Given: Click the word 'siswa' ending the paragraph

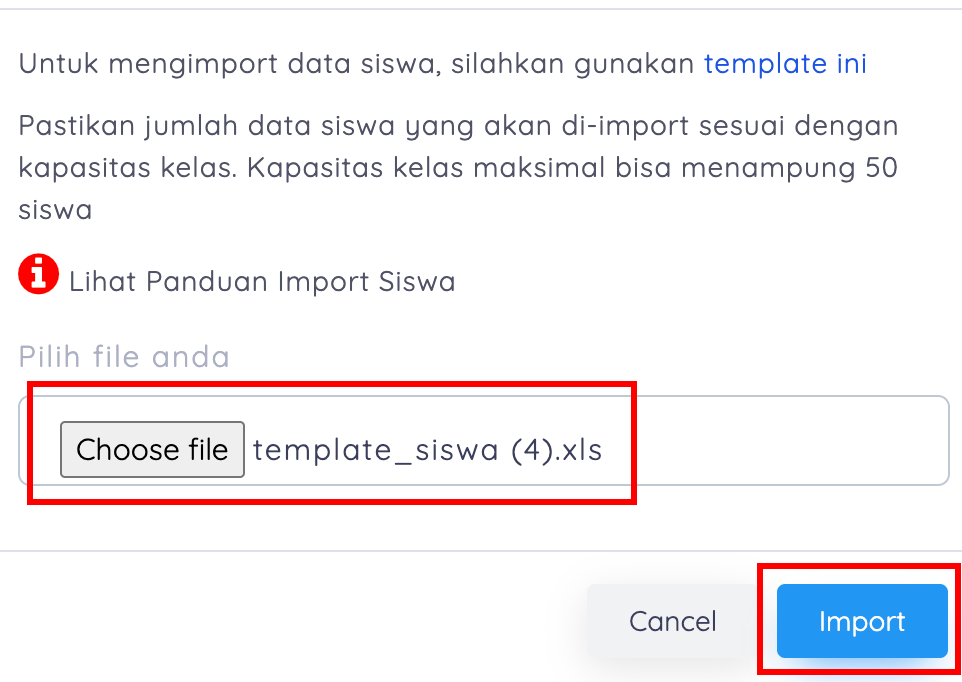Looking at the screenshot, I should click(x=55, y=210).
